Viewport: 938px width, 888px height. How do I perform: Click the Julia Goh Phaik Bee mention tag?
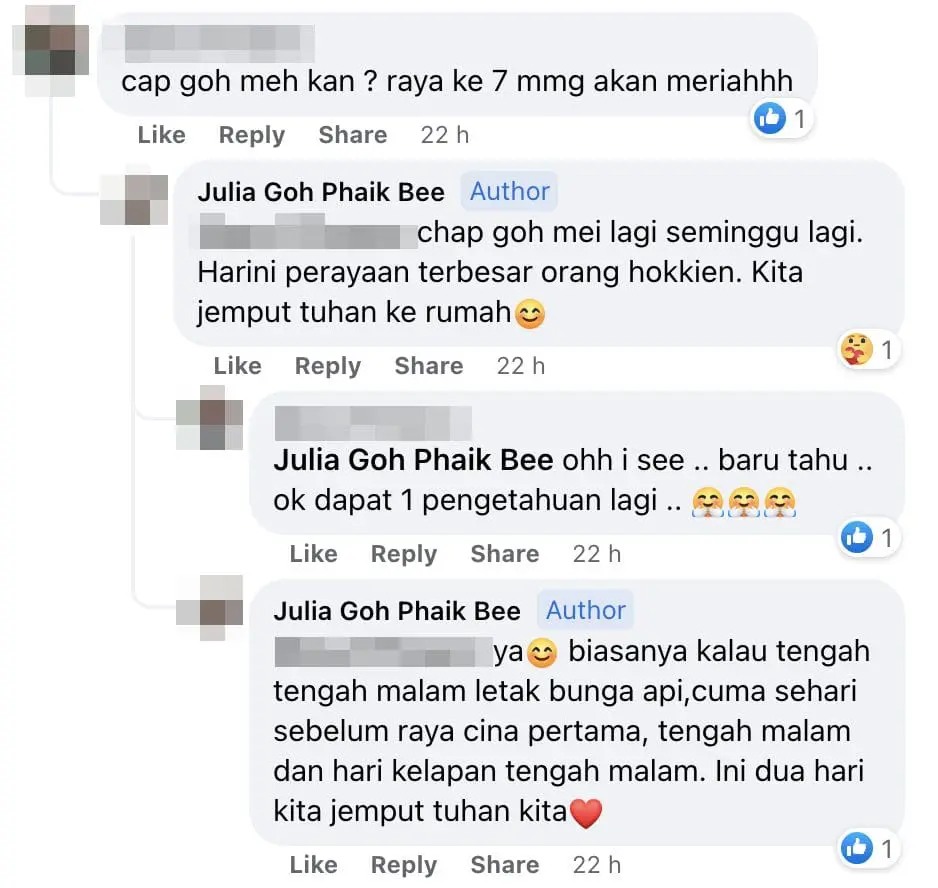pos(413,460)
